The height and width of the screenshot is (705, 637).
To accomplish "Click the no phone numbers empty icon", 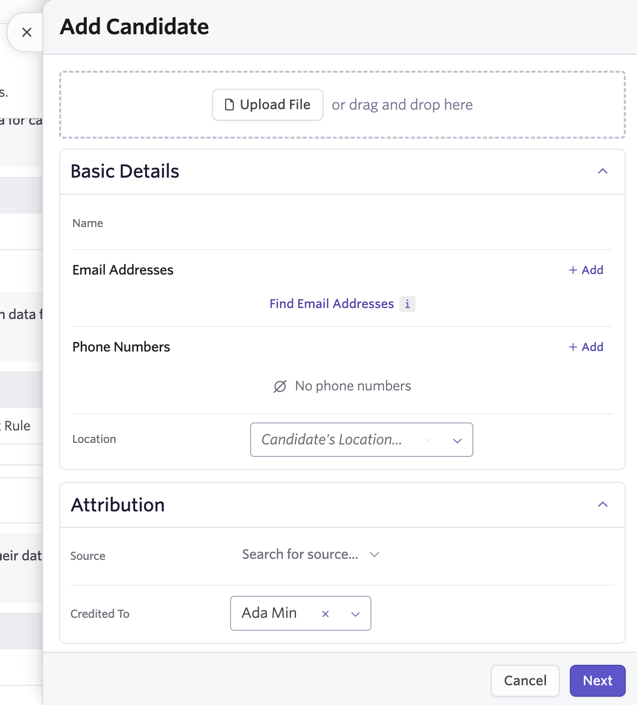I will point(280,386).
